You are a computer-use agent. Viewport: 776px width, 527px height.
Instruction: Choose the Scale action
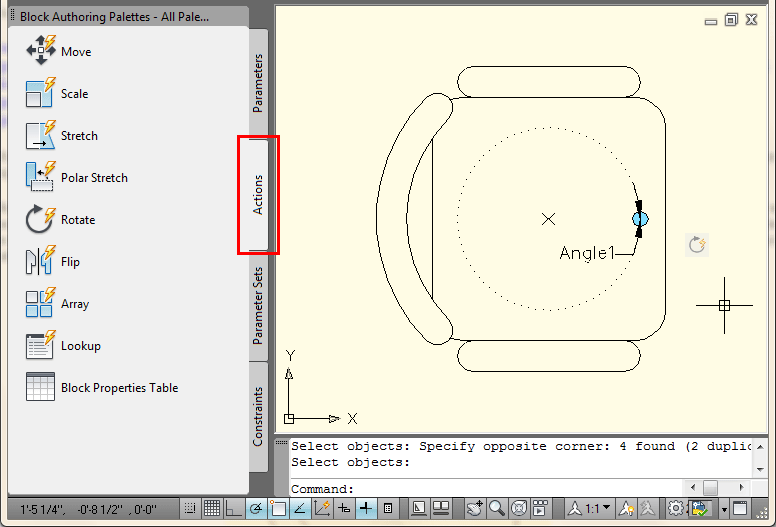pyautogui.click(x=57, y=93)
